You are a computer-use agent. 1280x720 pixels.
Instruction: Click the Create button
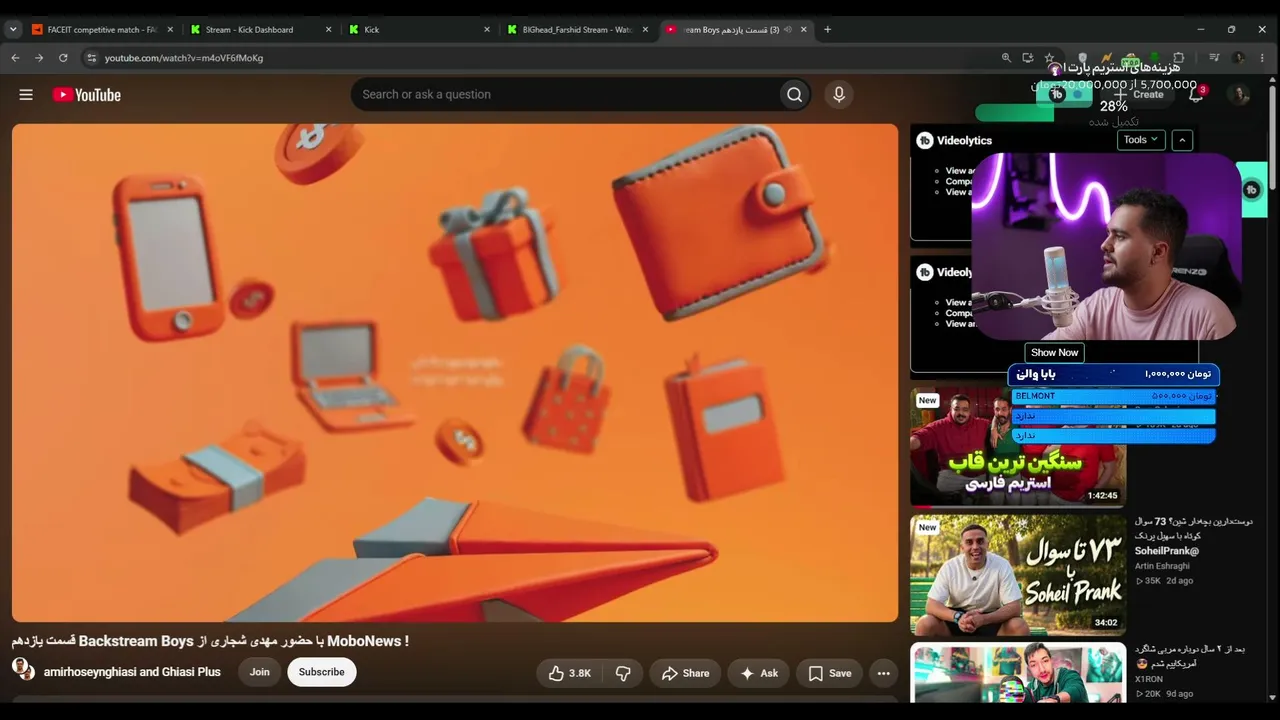click(x=1140, y=95)
